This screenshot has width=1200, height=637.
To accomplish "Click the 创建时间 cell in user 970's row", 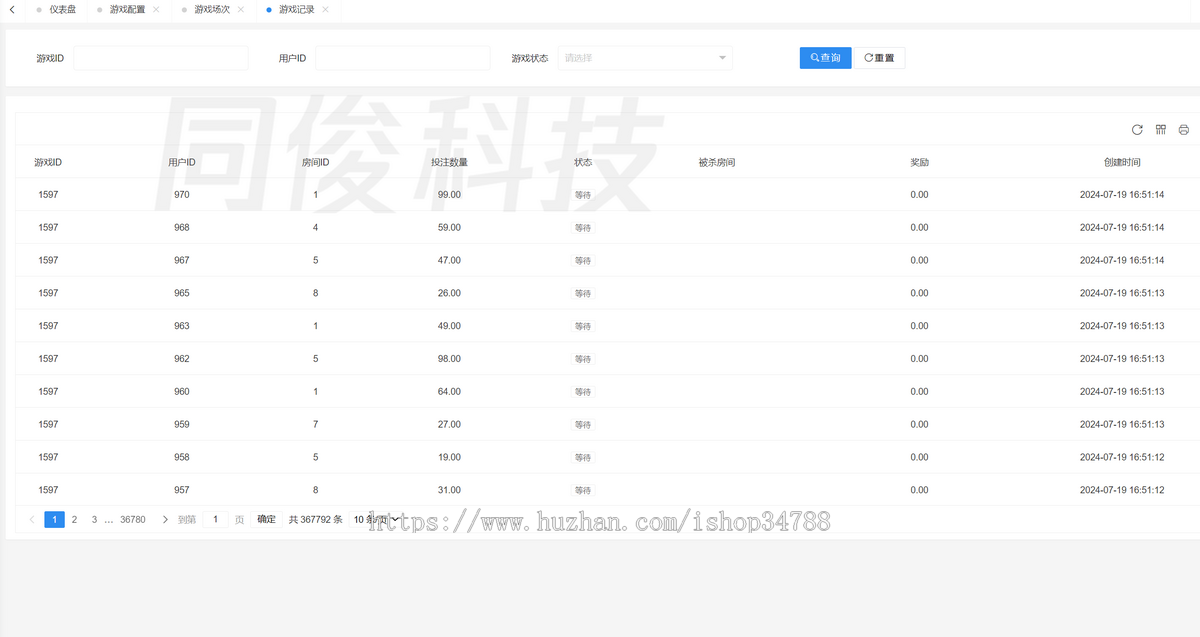I will [x=1122, y=195].
